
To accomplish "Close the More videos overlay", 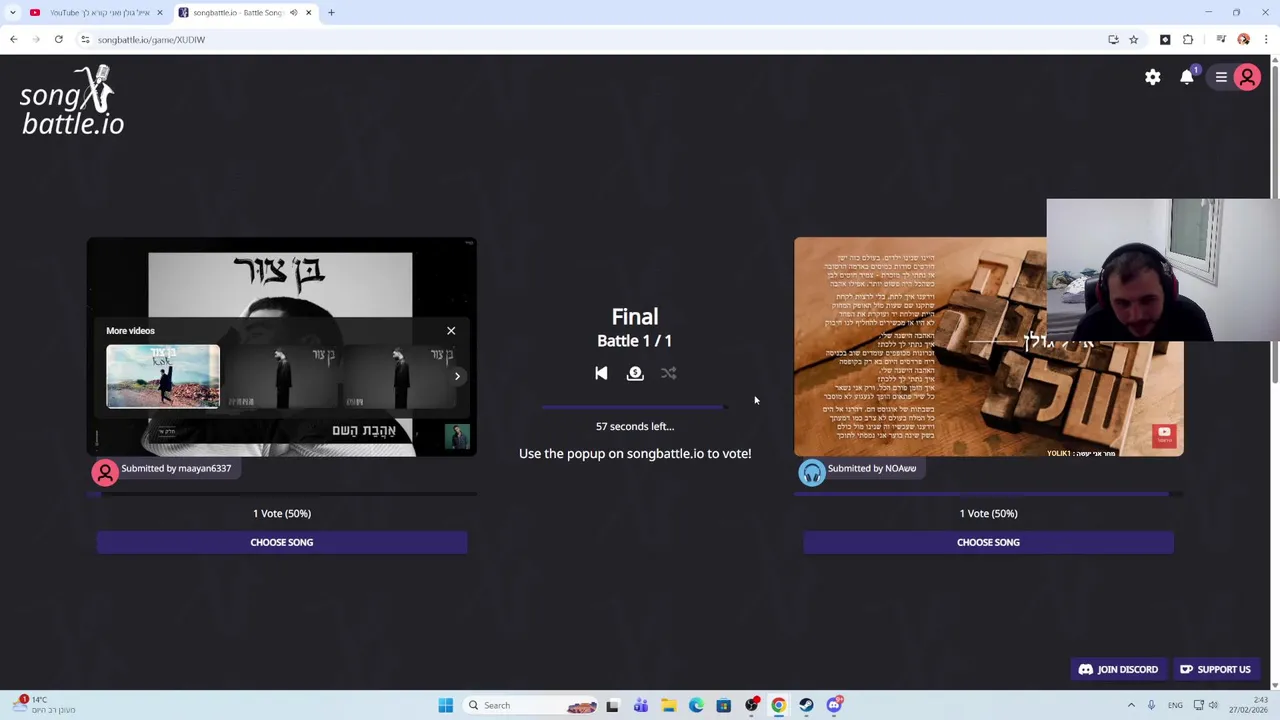I will [x=451, y=330].
